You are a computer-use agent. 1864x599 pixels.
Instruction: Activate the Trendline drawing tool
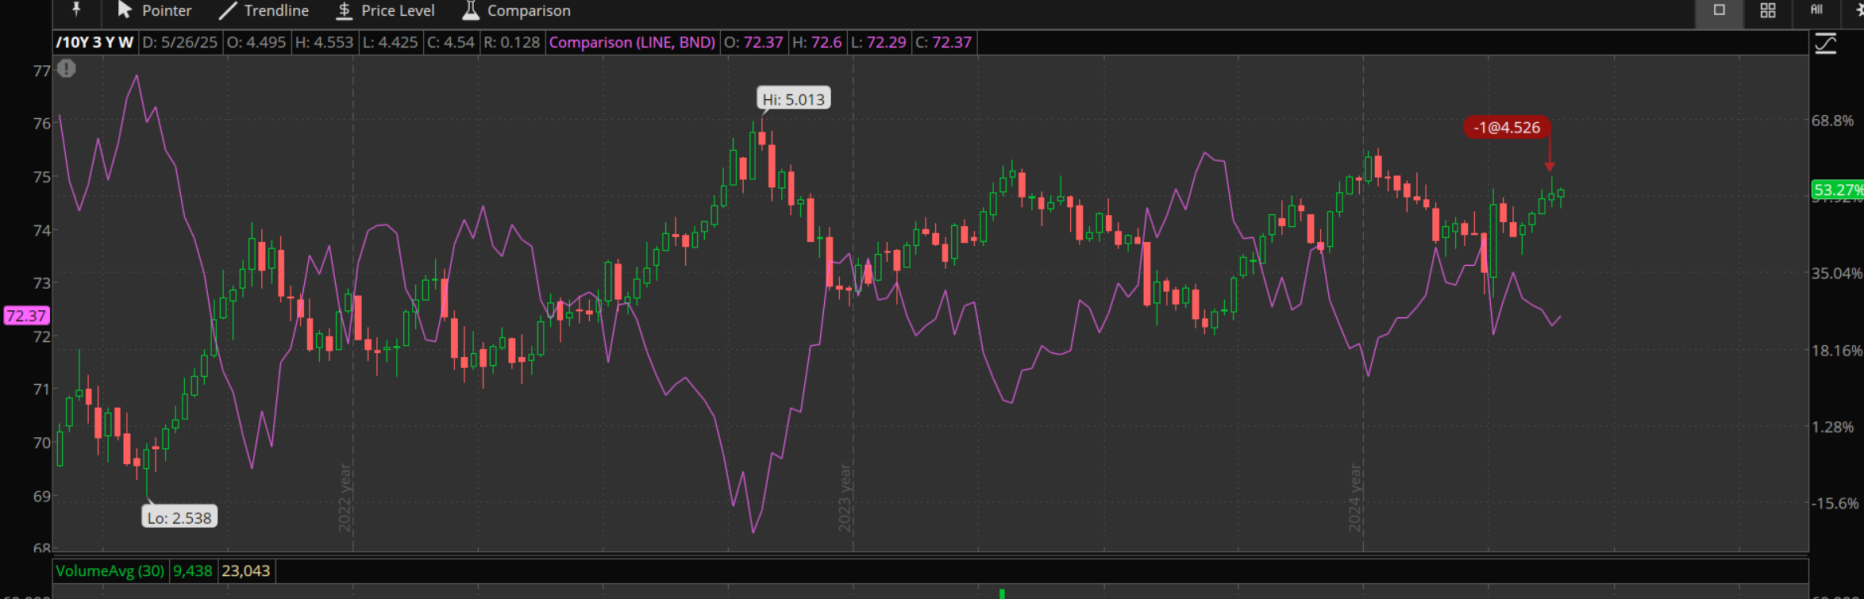[264, 10]
